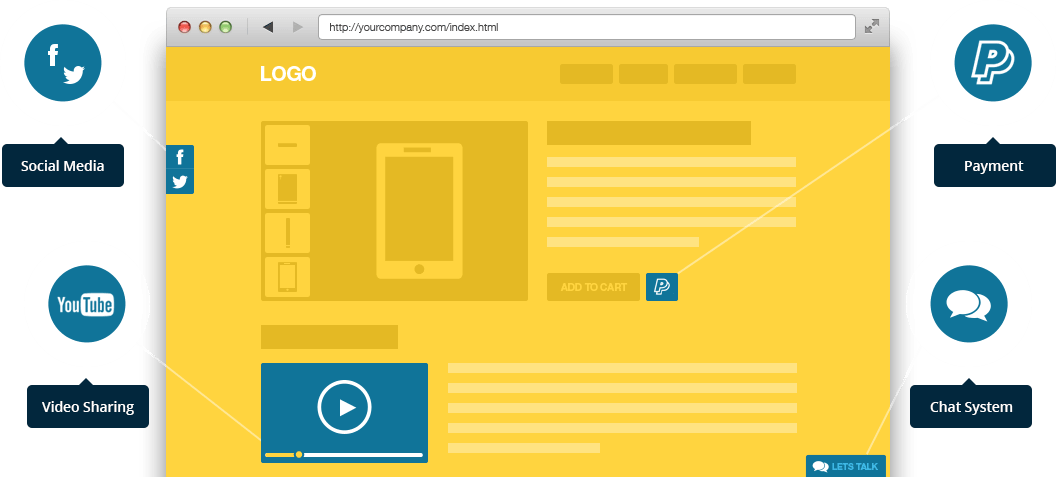Screen dimensions: 1057x477
Task: Click the fullscreen expand arrows icon
Action: tap(872, 27)
